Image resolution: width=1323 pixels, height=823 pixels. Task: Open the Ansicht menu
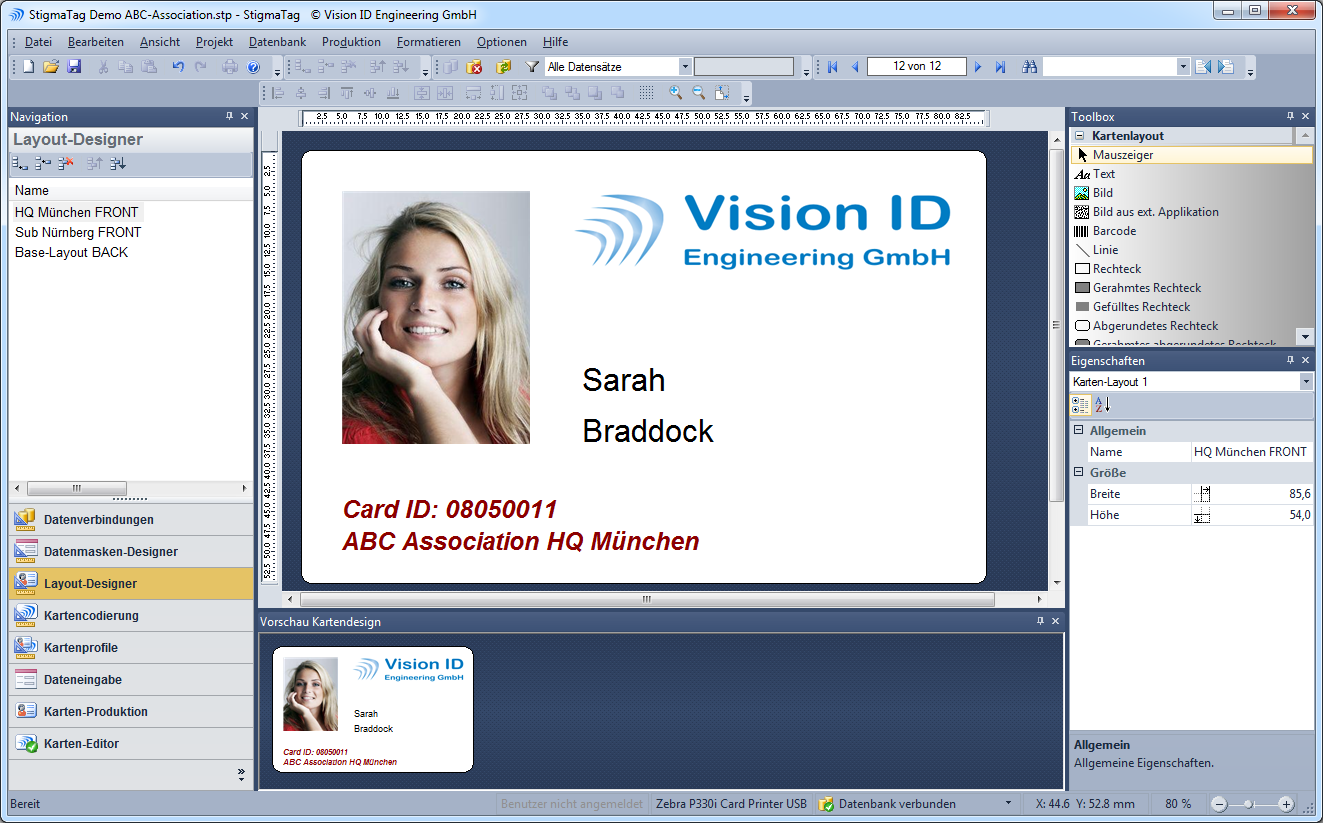coord(160,42)
